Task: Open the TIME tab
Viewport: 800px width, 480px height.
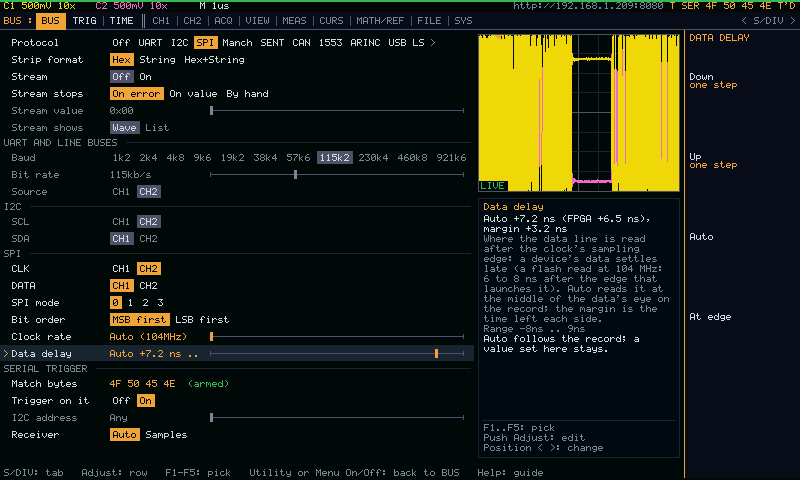Action: [x=121, y=21]
